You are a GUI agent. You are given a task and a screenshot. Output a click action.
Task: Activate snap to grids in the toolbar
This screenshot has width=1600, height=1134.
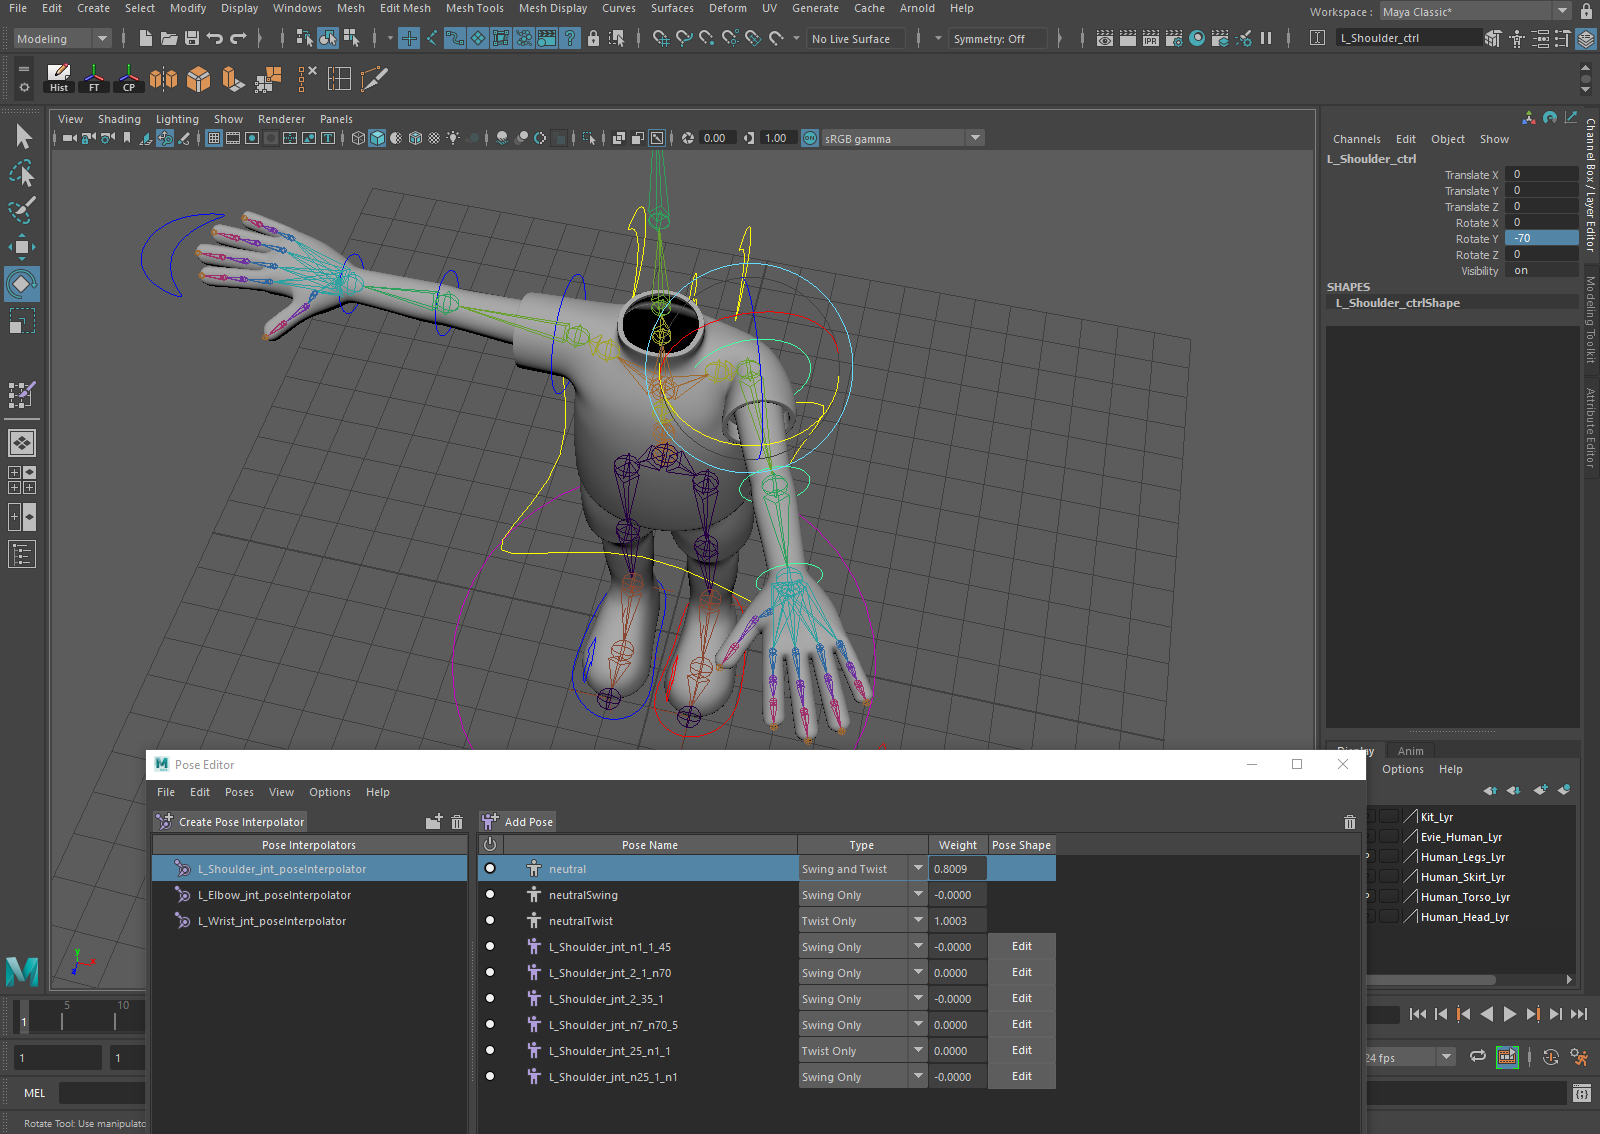[409, 38]
